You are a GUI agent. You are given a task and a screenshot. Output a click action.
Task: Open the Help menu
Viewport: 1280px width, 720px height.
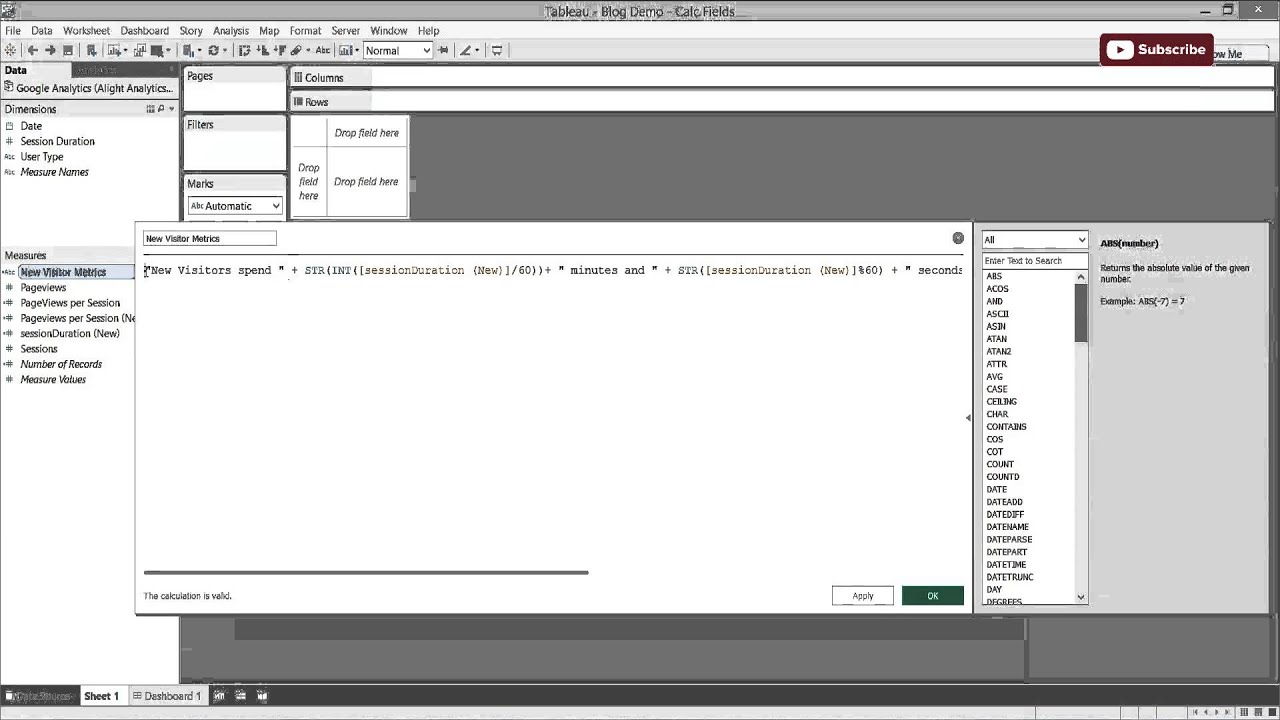tap(429, 31)
